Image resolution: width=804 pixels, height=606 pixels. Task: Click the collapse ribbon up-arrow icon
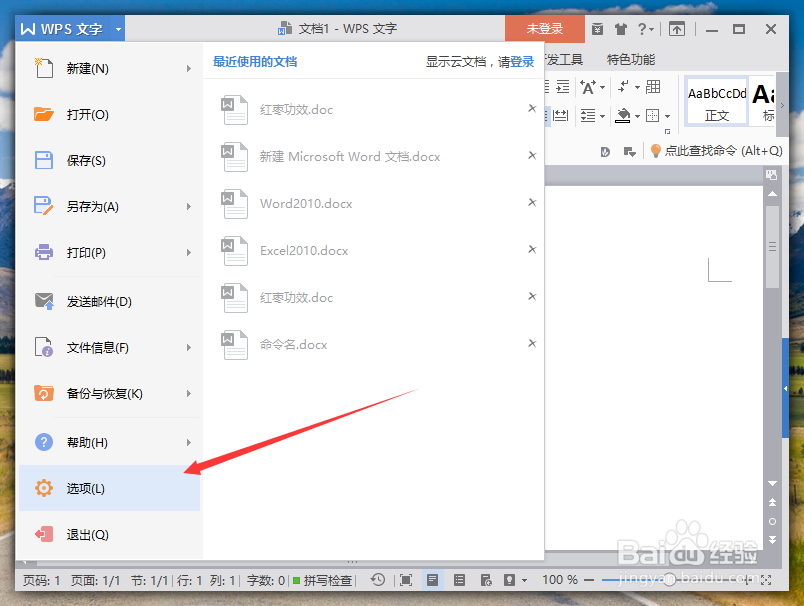coord(677,29)
